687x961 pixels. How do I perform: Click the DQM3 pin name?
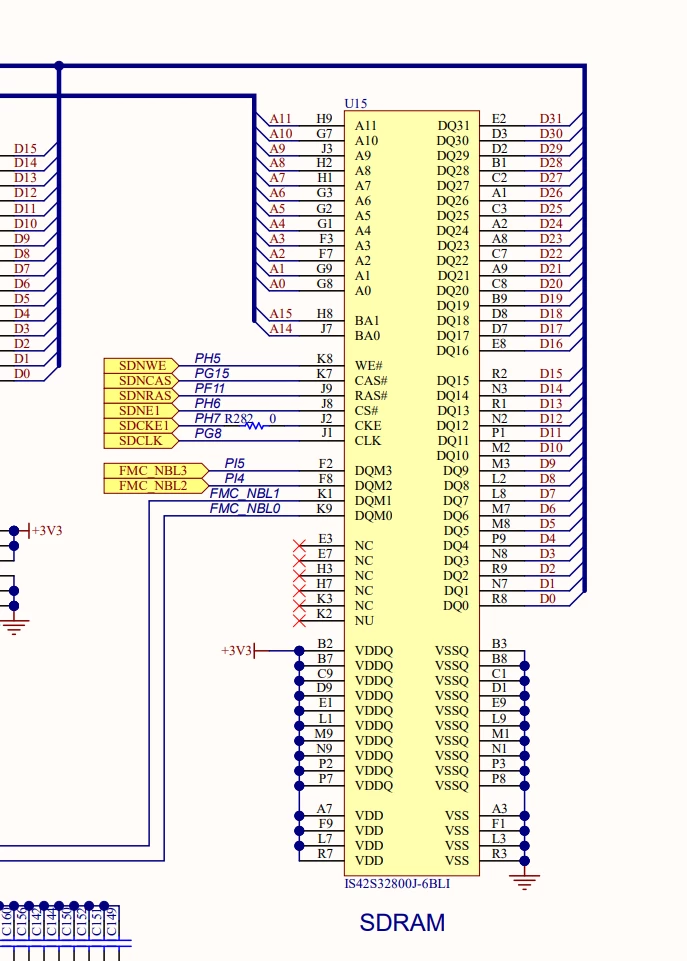(373, 471)
